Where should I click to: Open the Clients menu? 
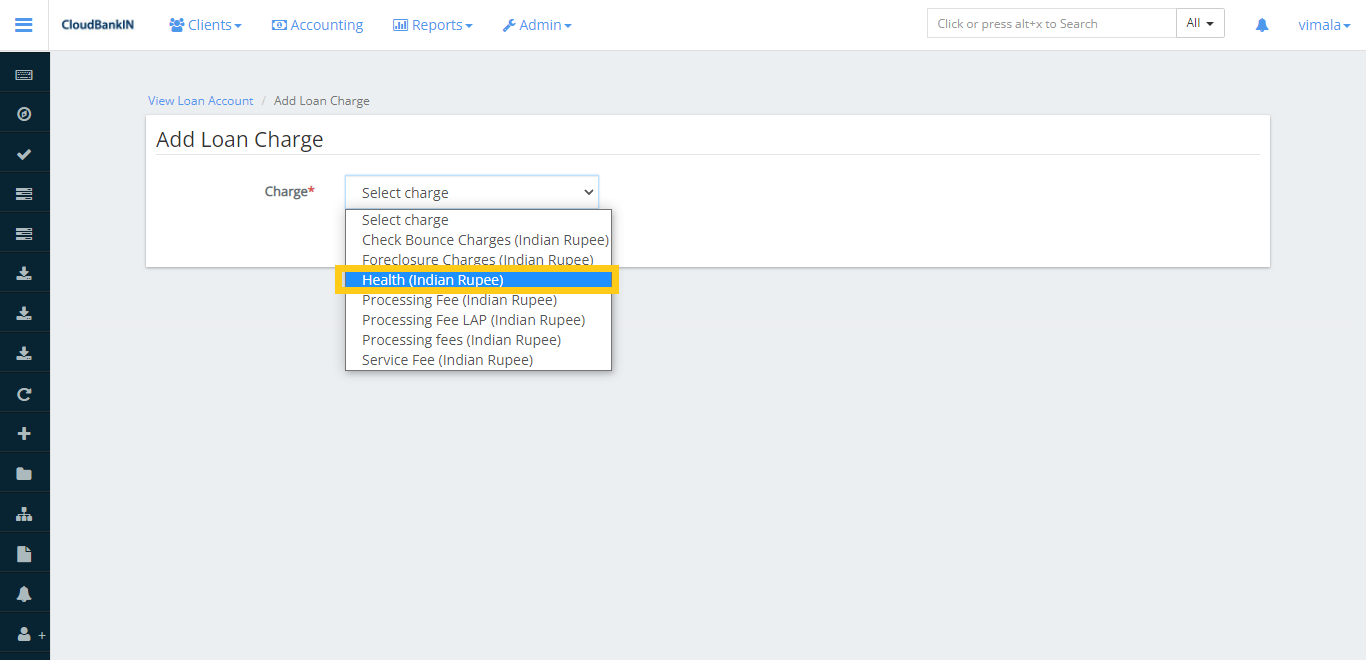point(205,25)
